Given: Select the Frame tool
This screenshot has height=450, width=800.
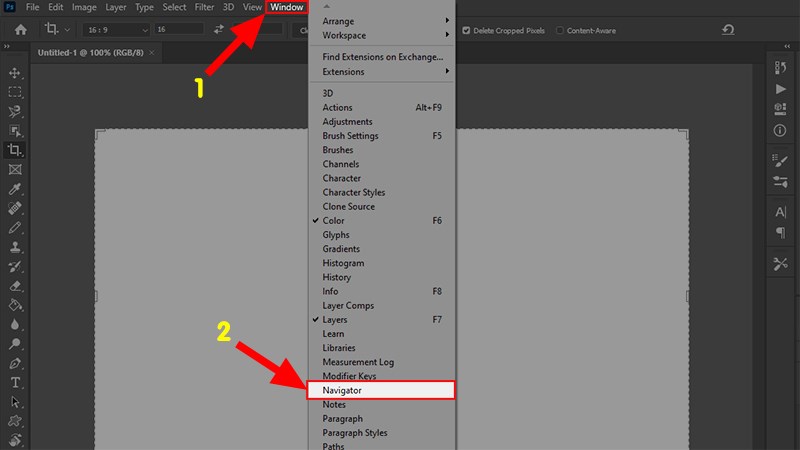Looking at the screenshot, I should (14, 169).
